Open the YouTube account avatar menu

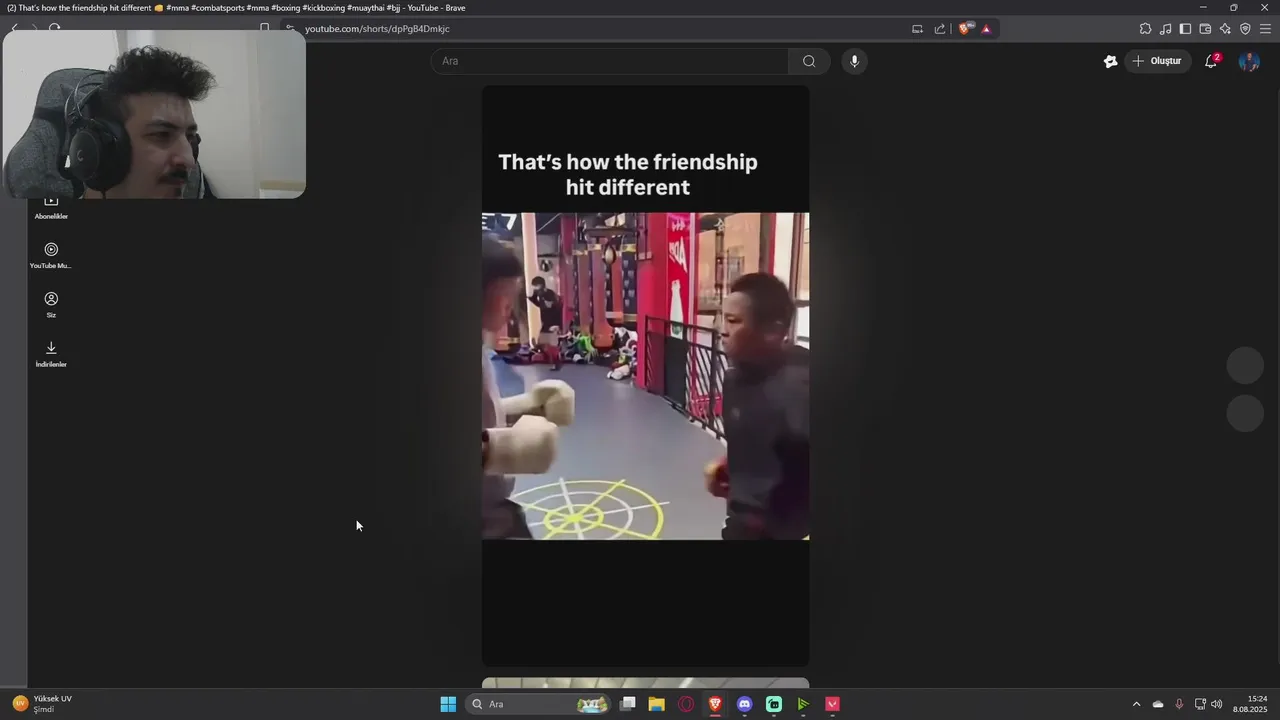pos(1249,61)
